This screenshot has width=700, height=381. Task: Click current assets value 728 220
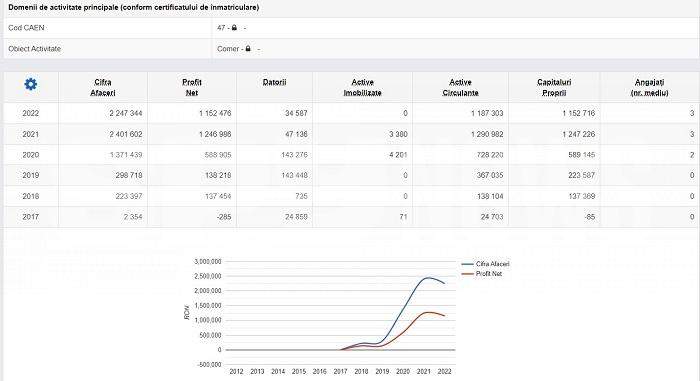490,155
